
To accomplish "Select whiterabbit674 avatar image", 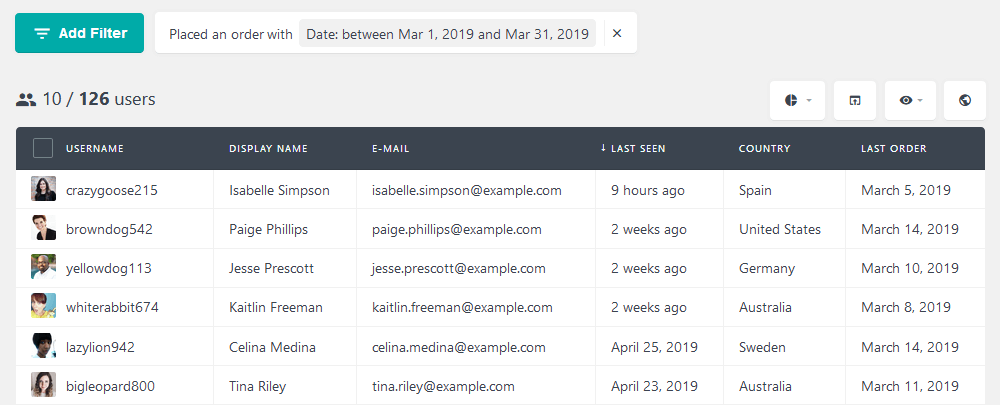I will click(43, 306).
